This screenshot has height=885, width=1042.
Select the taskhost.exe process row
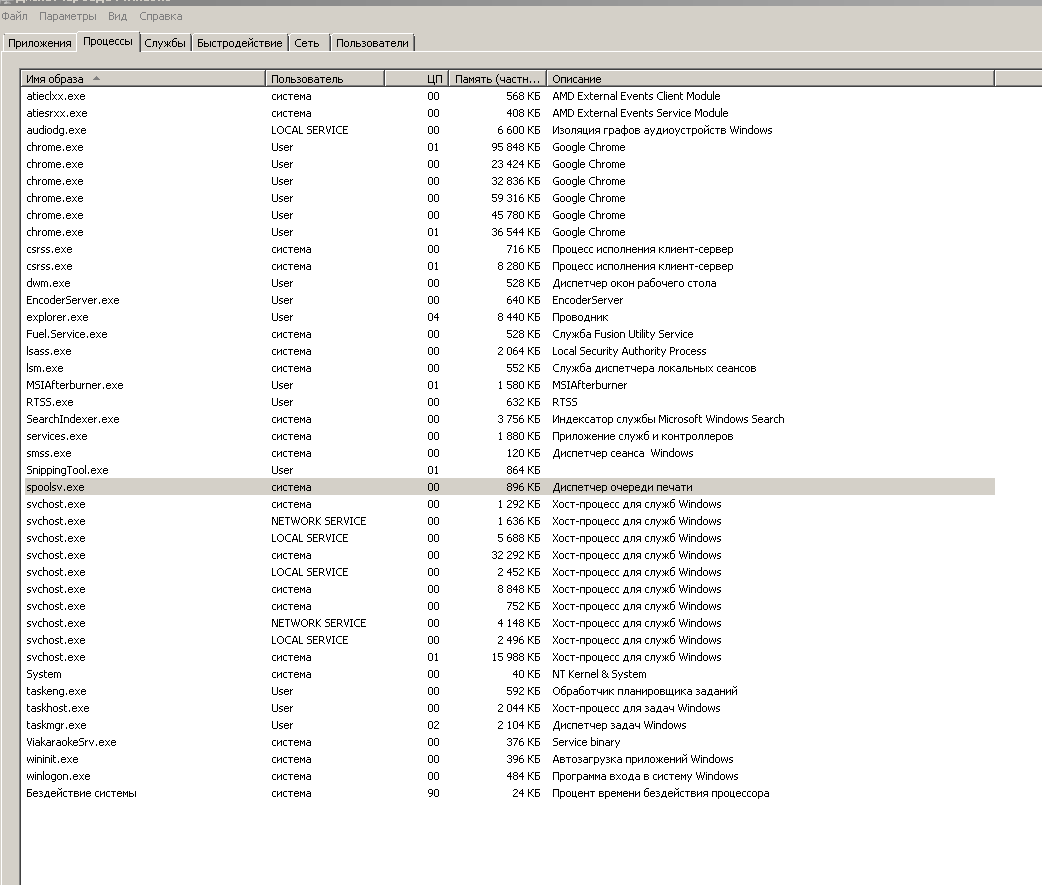click(x=510, y=709)
